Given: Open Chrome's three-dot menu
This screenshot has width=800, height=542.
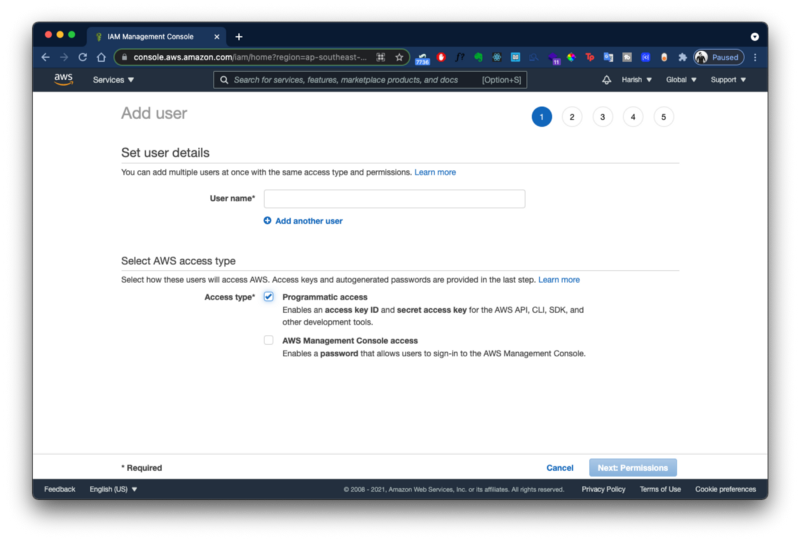Looking at the screenshot, I should pyautogui.click(x=755, y=57).
